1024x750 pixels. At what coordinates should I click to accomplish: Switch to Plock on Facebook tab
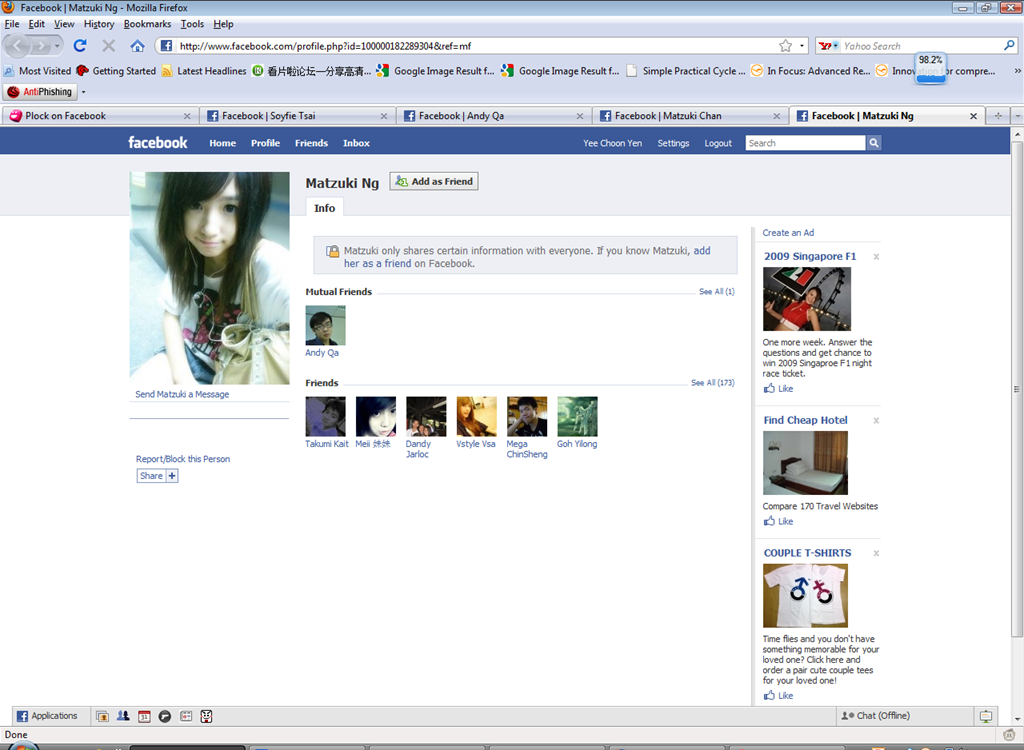click(100, 116)
